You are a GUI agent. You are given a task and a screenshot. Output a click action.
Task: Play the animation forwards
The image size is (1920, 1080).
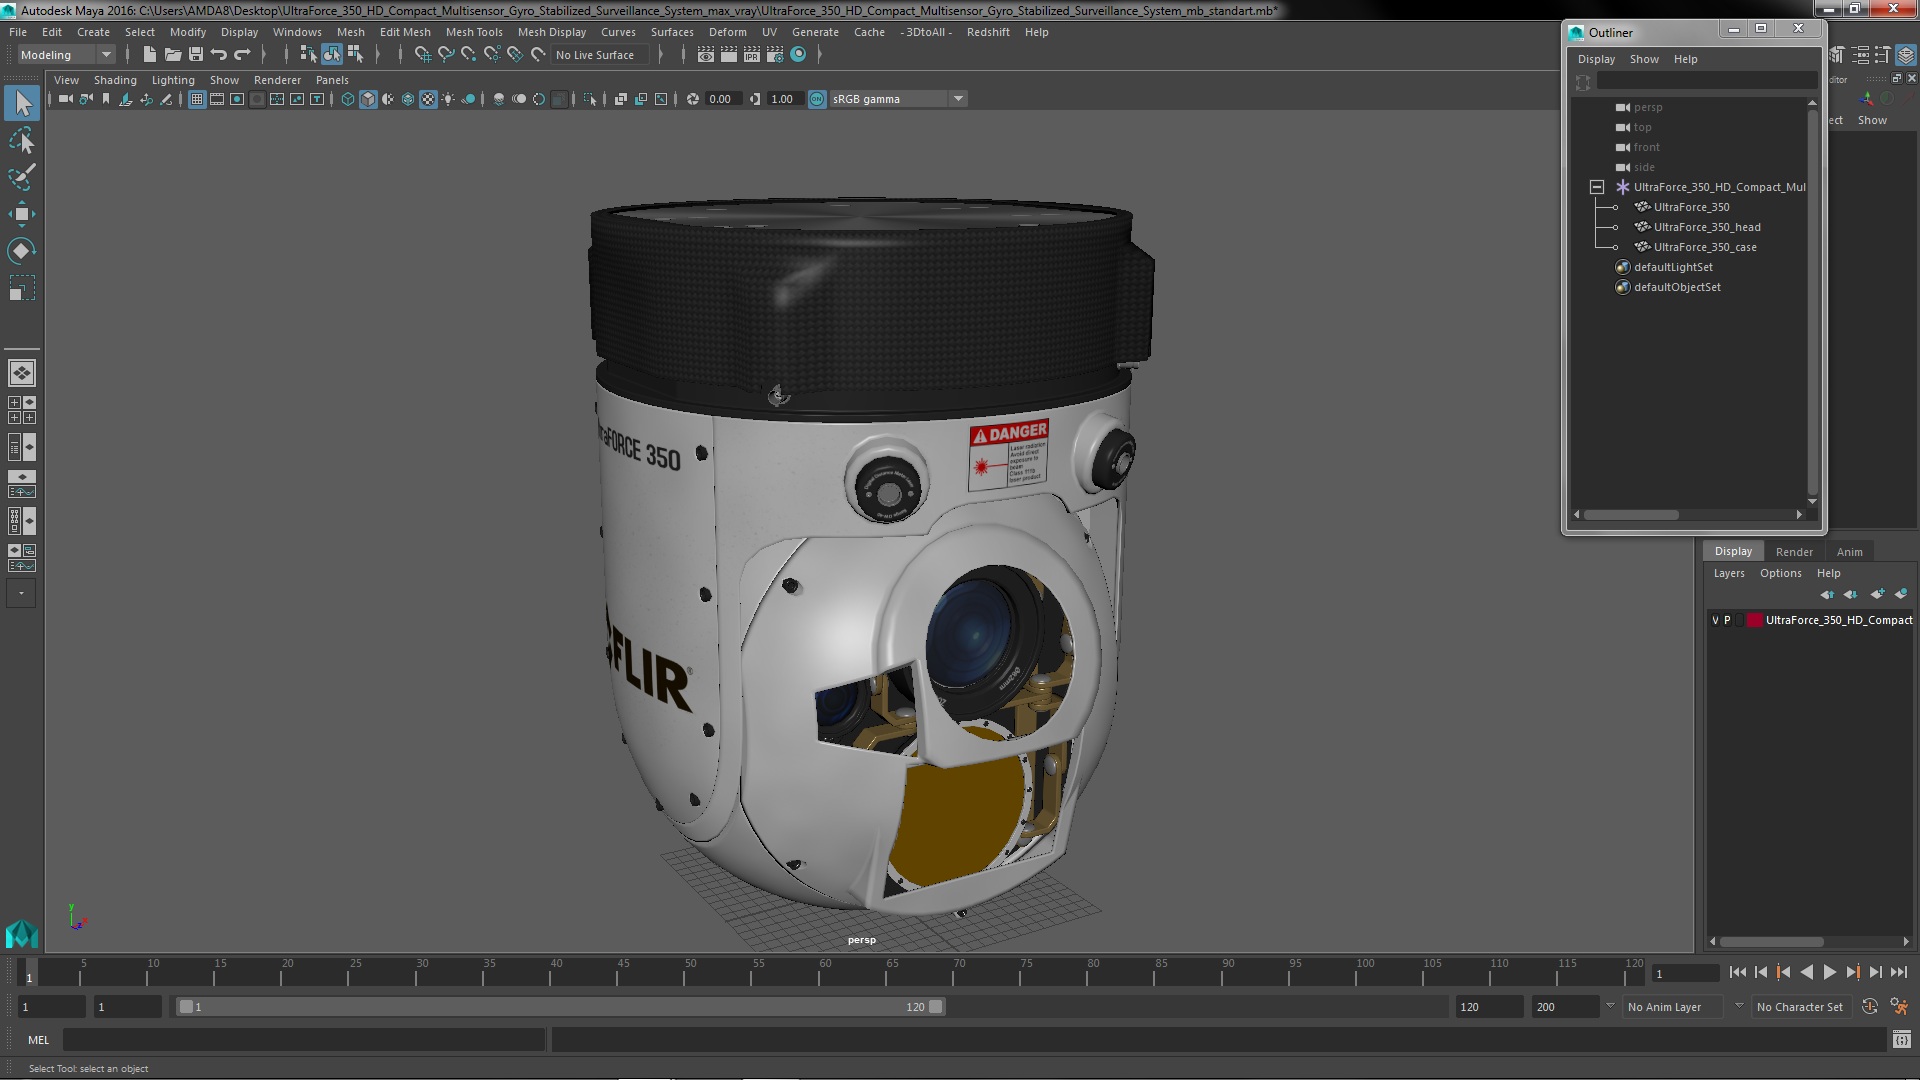(x=1830, y=972)
